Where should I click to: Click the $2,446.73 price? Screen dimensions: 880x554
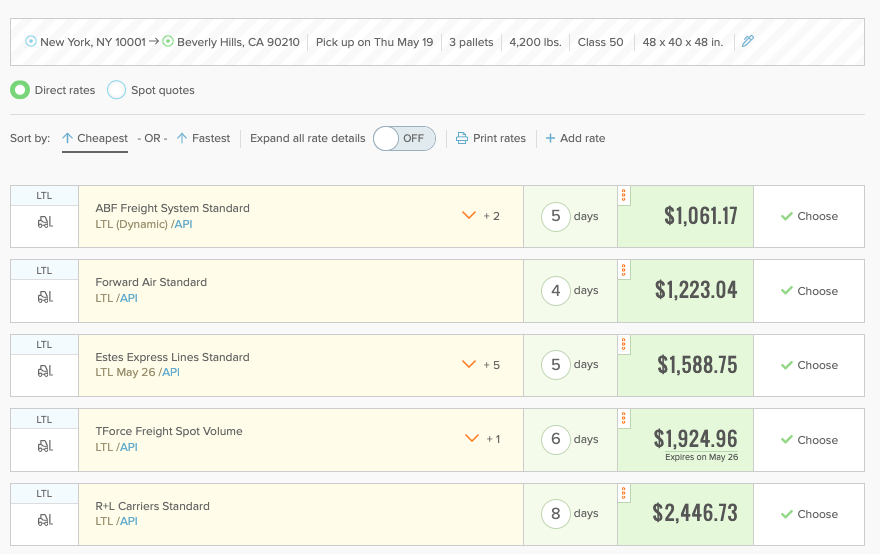pyautogui.click(x=695, y=512)
